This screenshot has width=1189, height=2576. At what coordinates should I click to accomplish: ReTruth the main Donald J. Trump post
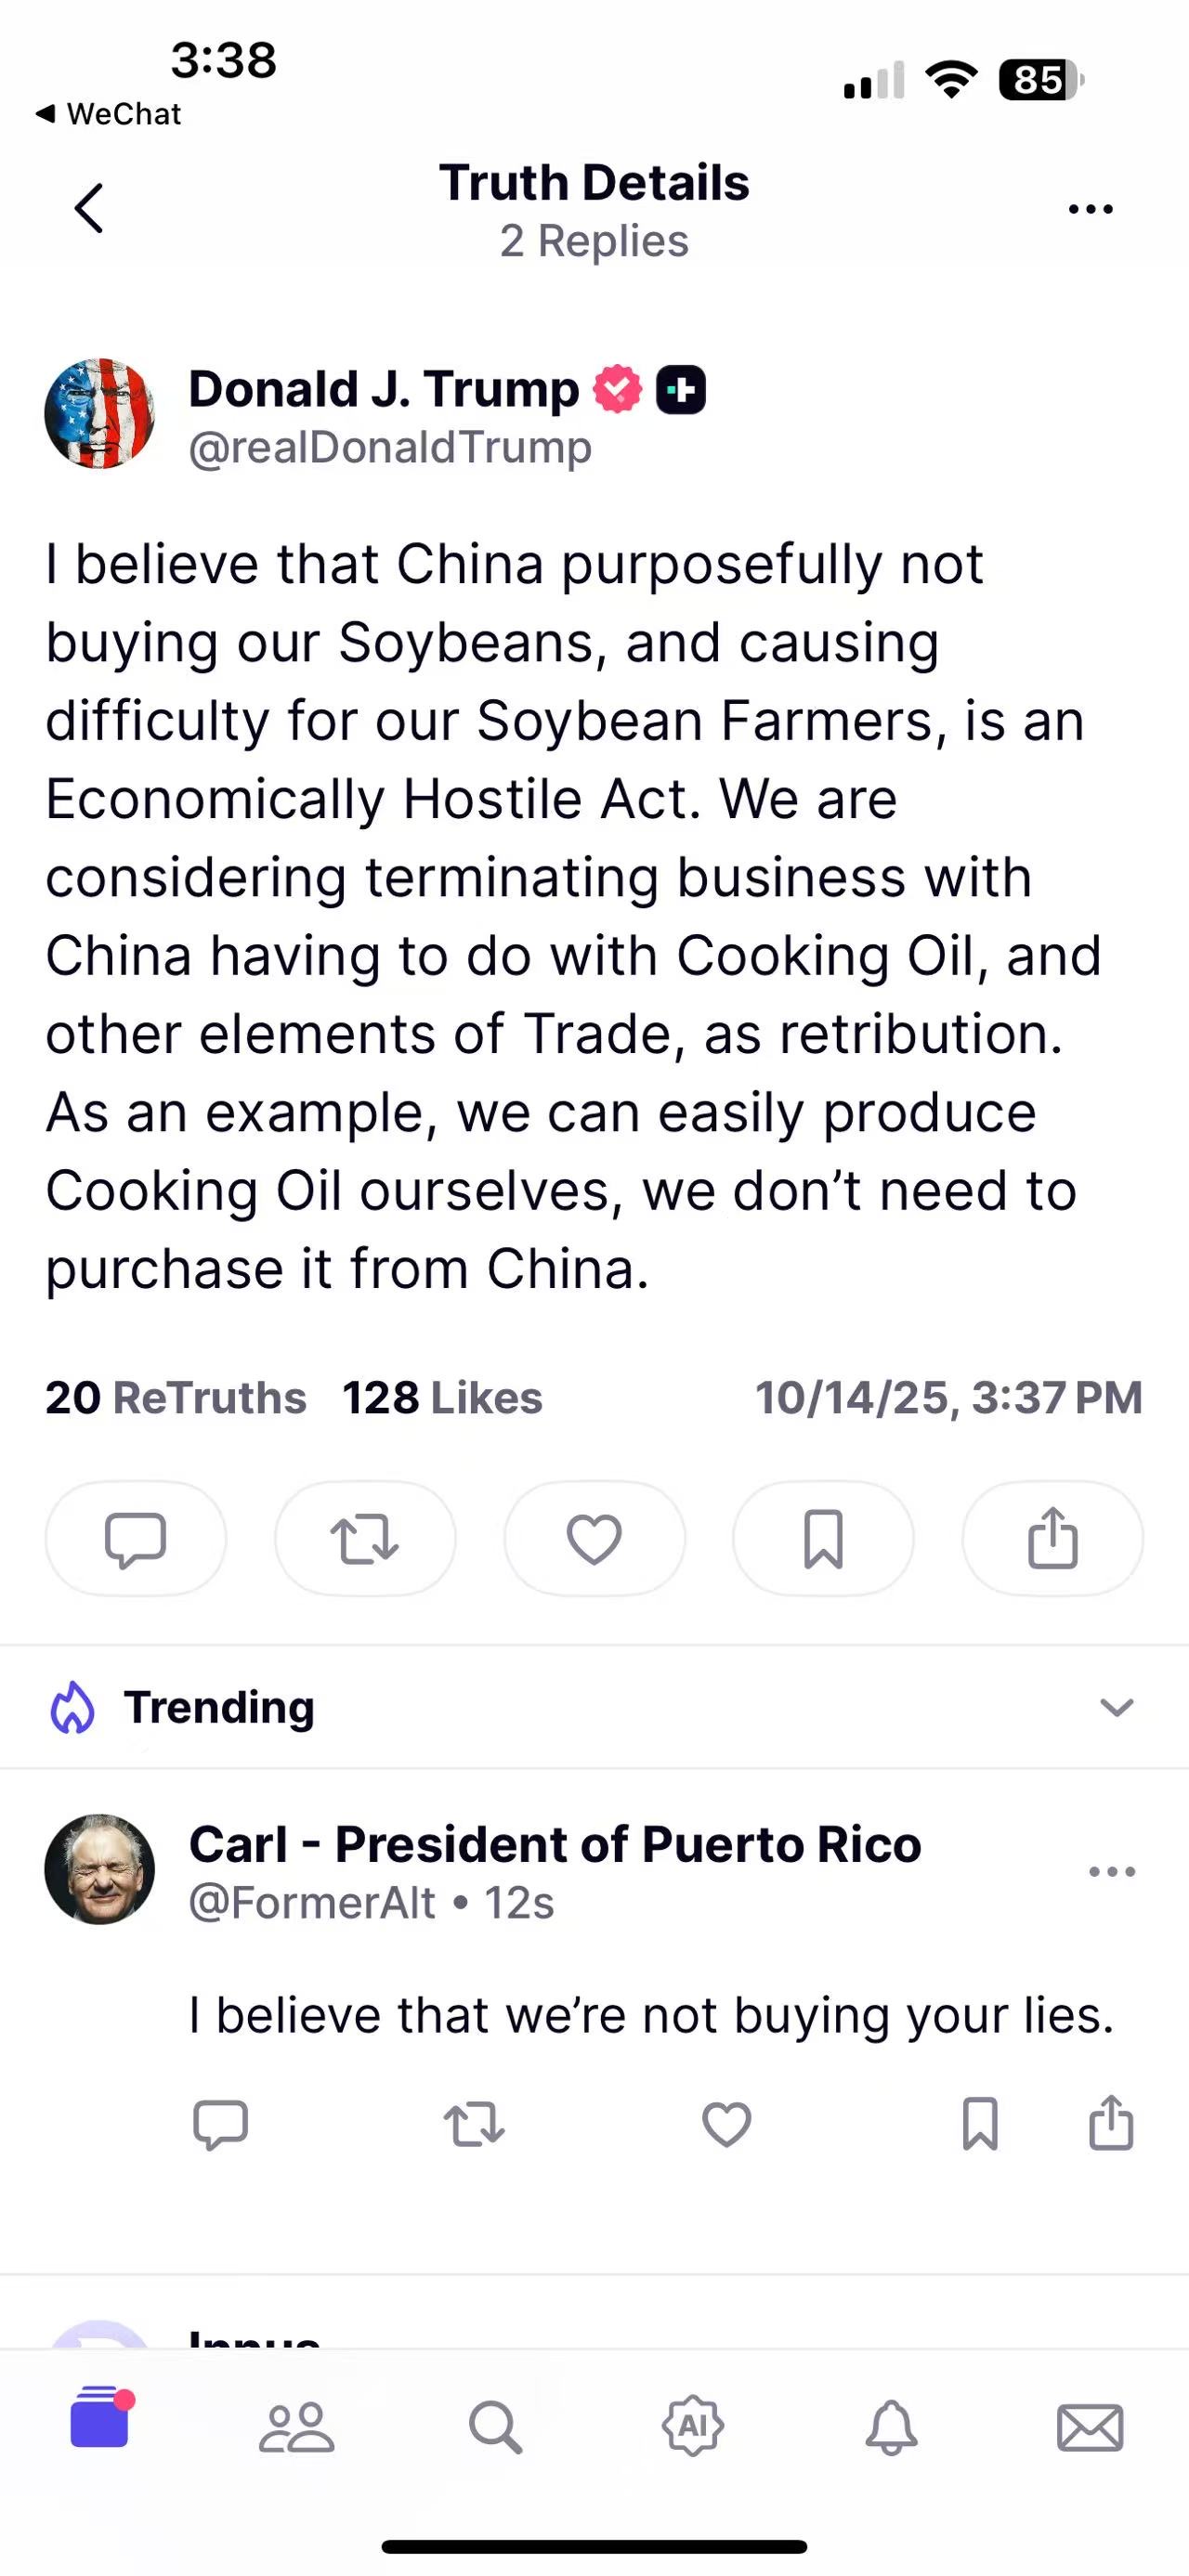coord(365,1538)
